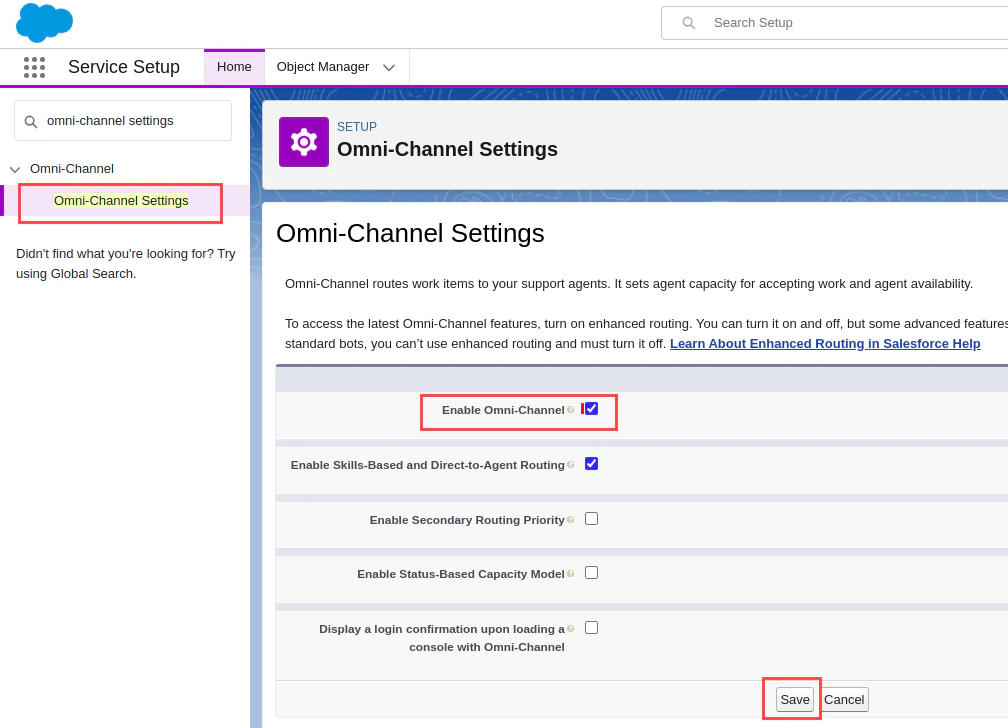
Task: Open the Object Manager dropdown arrow
Action: (390, 67)
